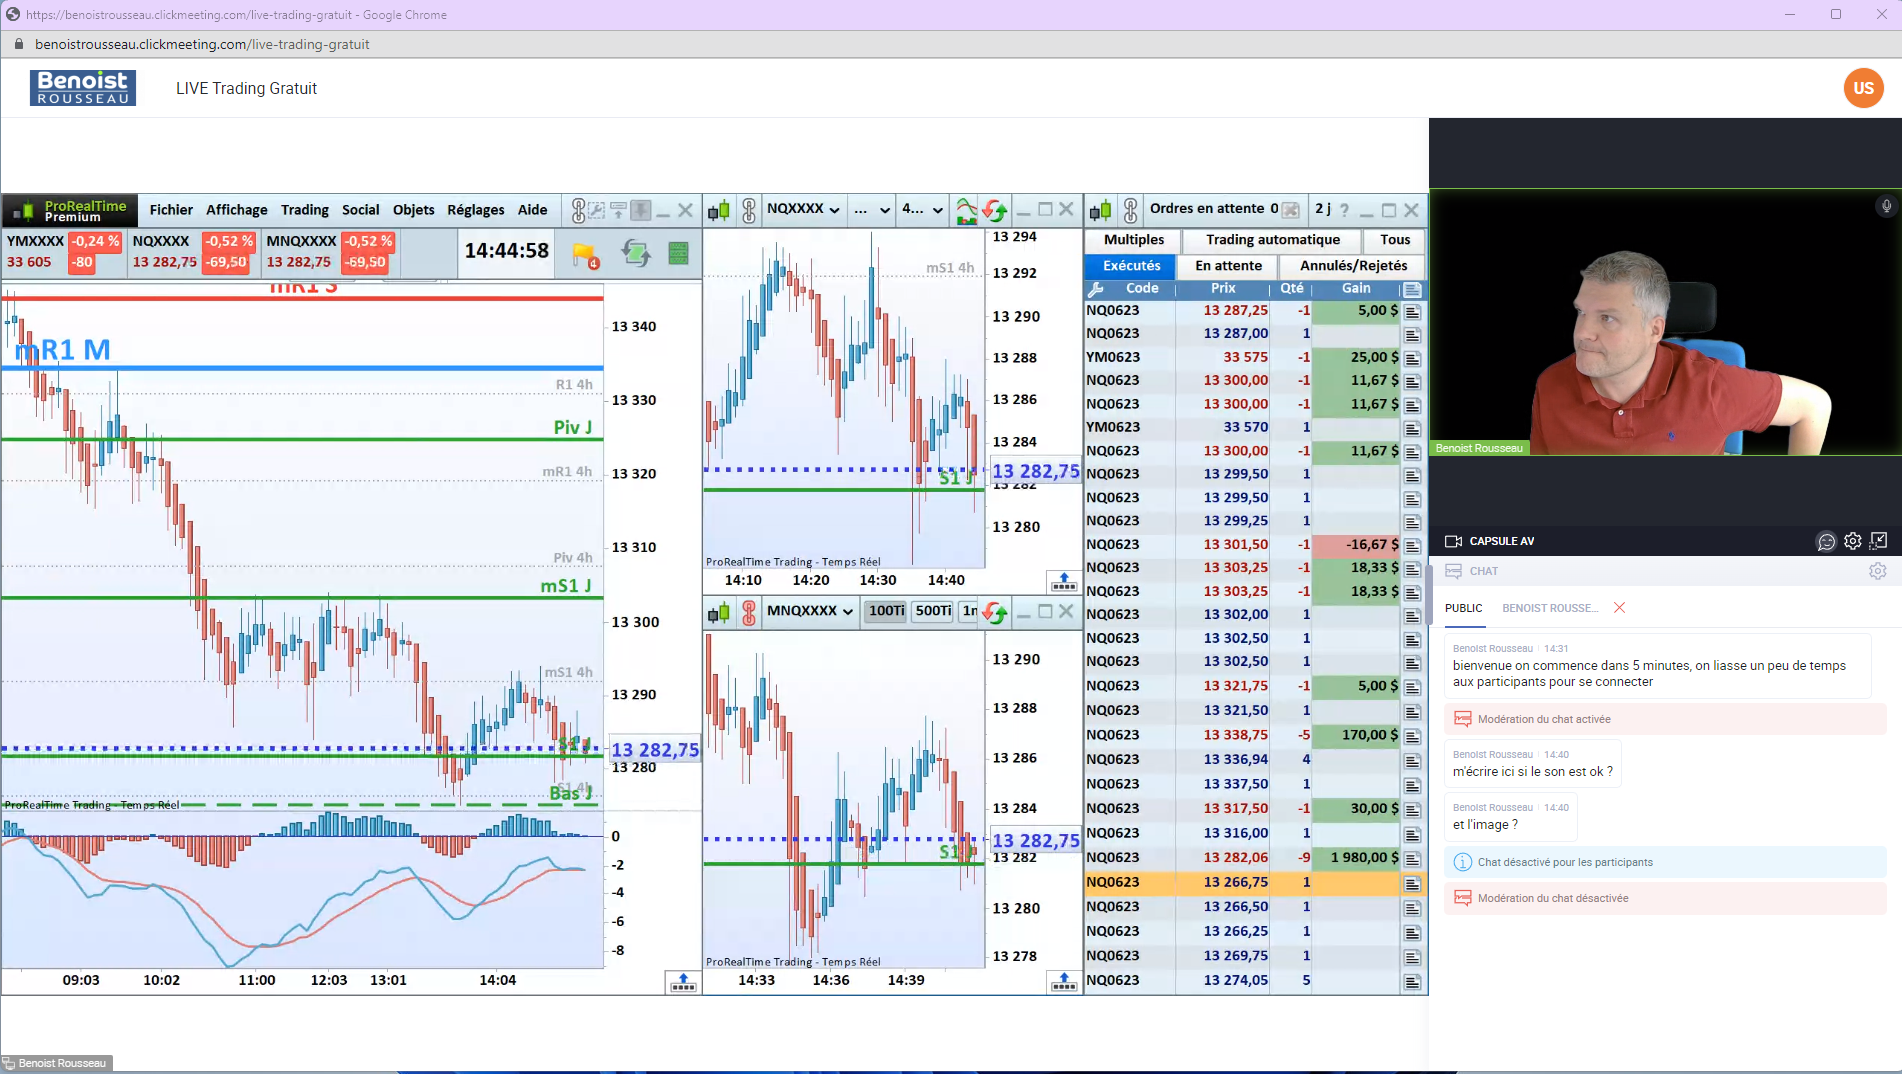The image size is (1902, 1074).
Task: Open the Trading menu
Action: click(304, 210)
